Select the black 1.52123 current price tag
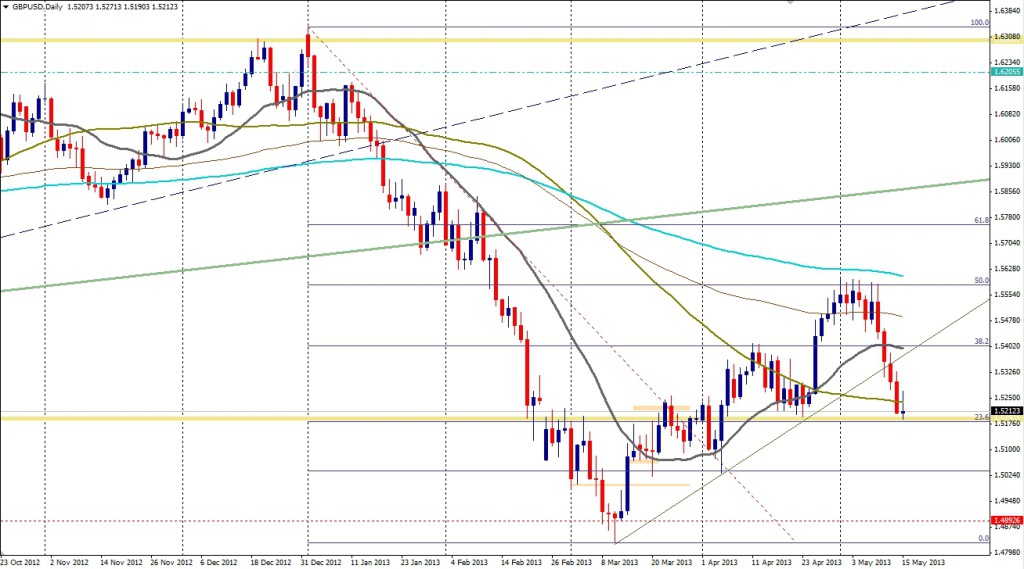The width and height of the screenshot is (1024, 569). coord(1005,410)
